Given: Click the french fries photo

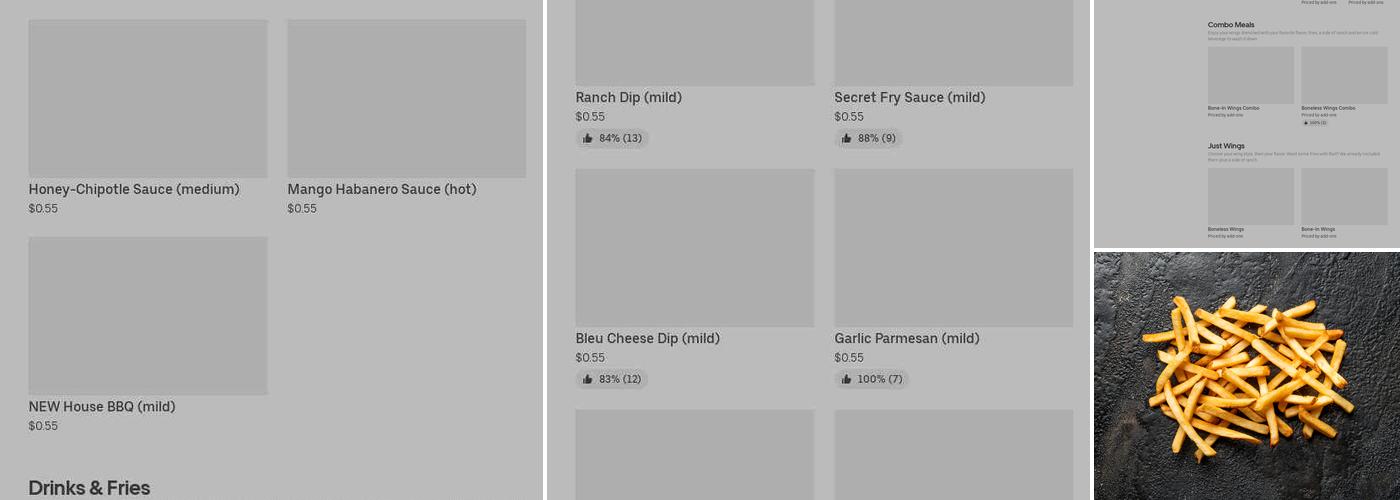Looking at the screenshot, I should tap(1246, 375).
